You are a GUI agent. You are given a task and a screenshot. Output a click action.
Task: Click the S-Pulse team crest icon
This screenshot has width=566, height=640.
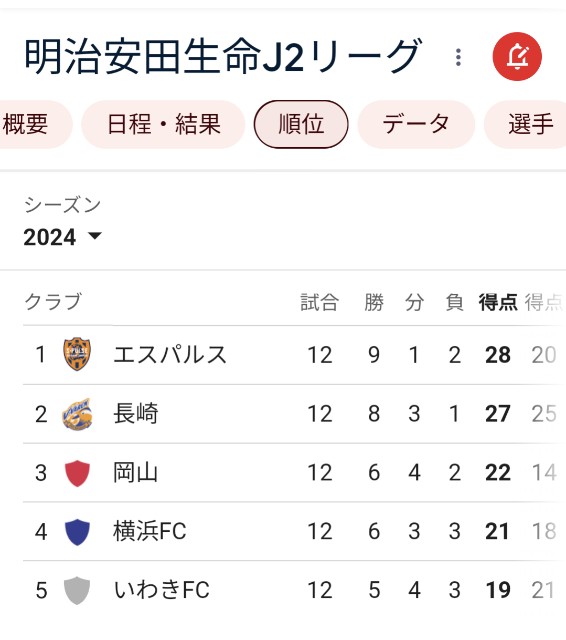click(x=77, y=354)
